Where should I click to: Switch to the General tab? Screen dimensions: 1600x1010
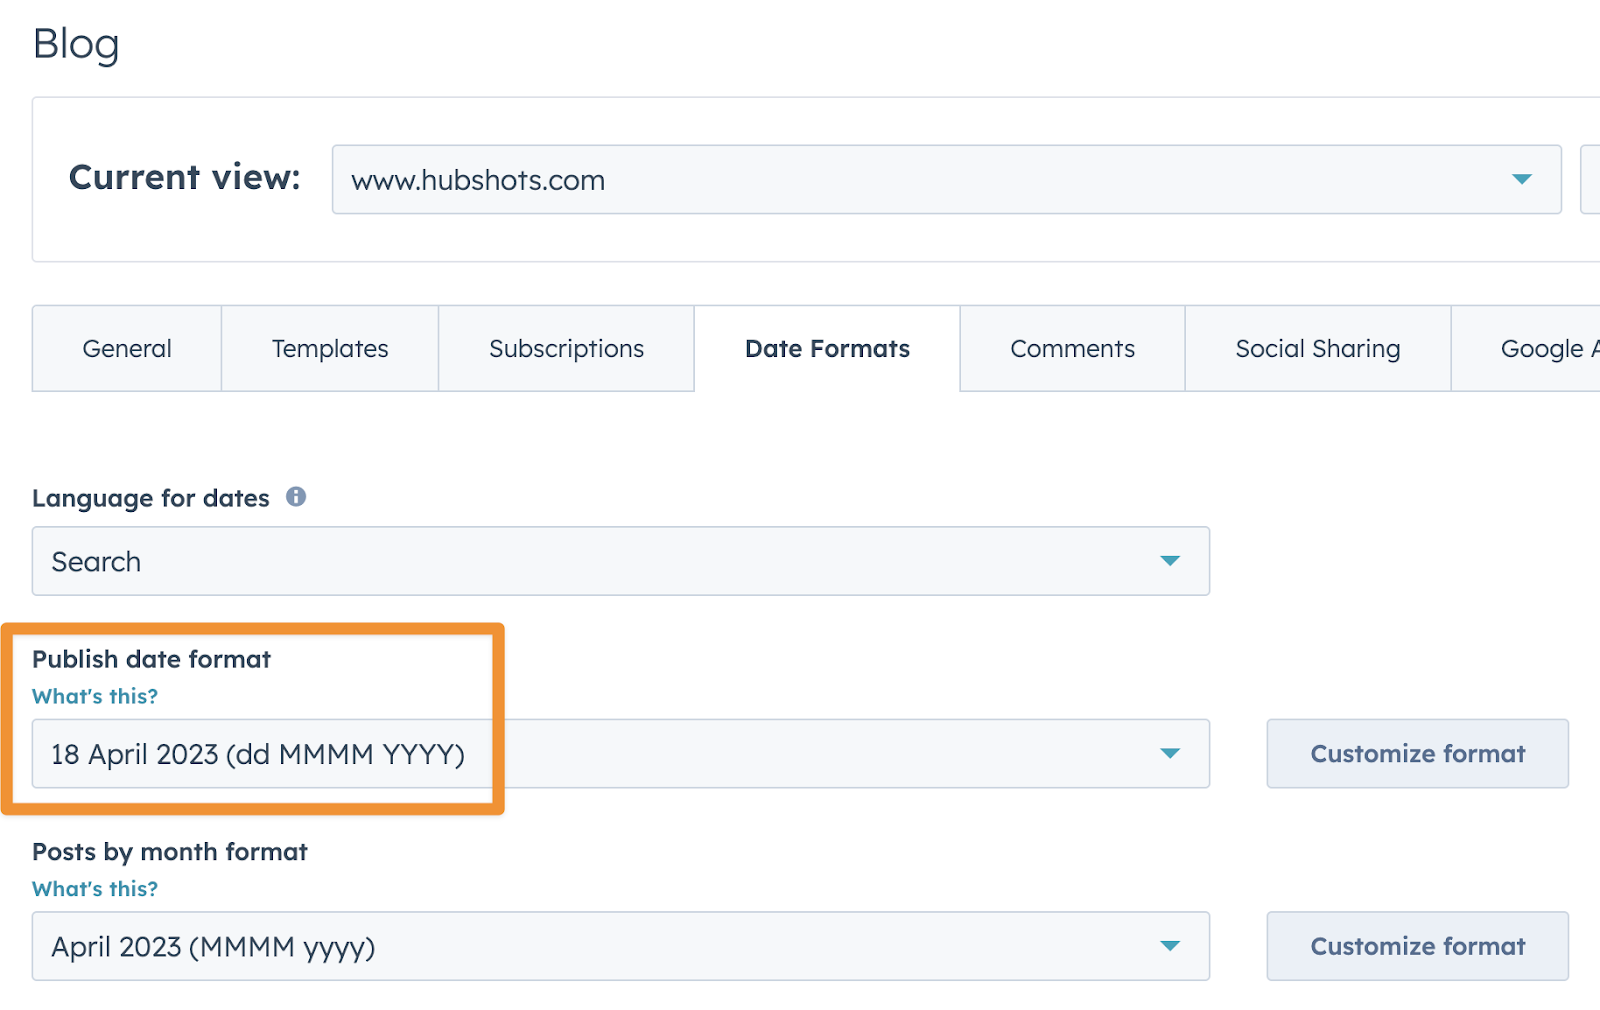point(127,349)
